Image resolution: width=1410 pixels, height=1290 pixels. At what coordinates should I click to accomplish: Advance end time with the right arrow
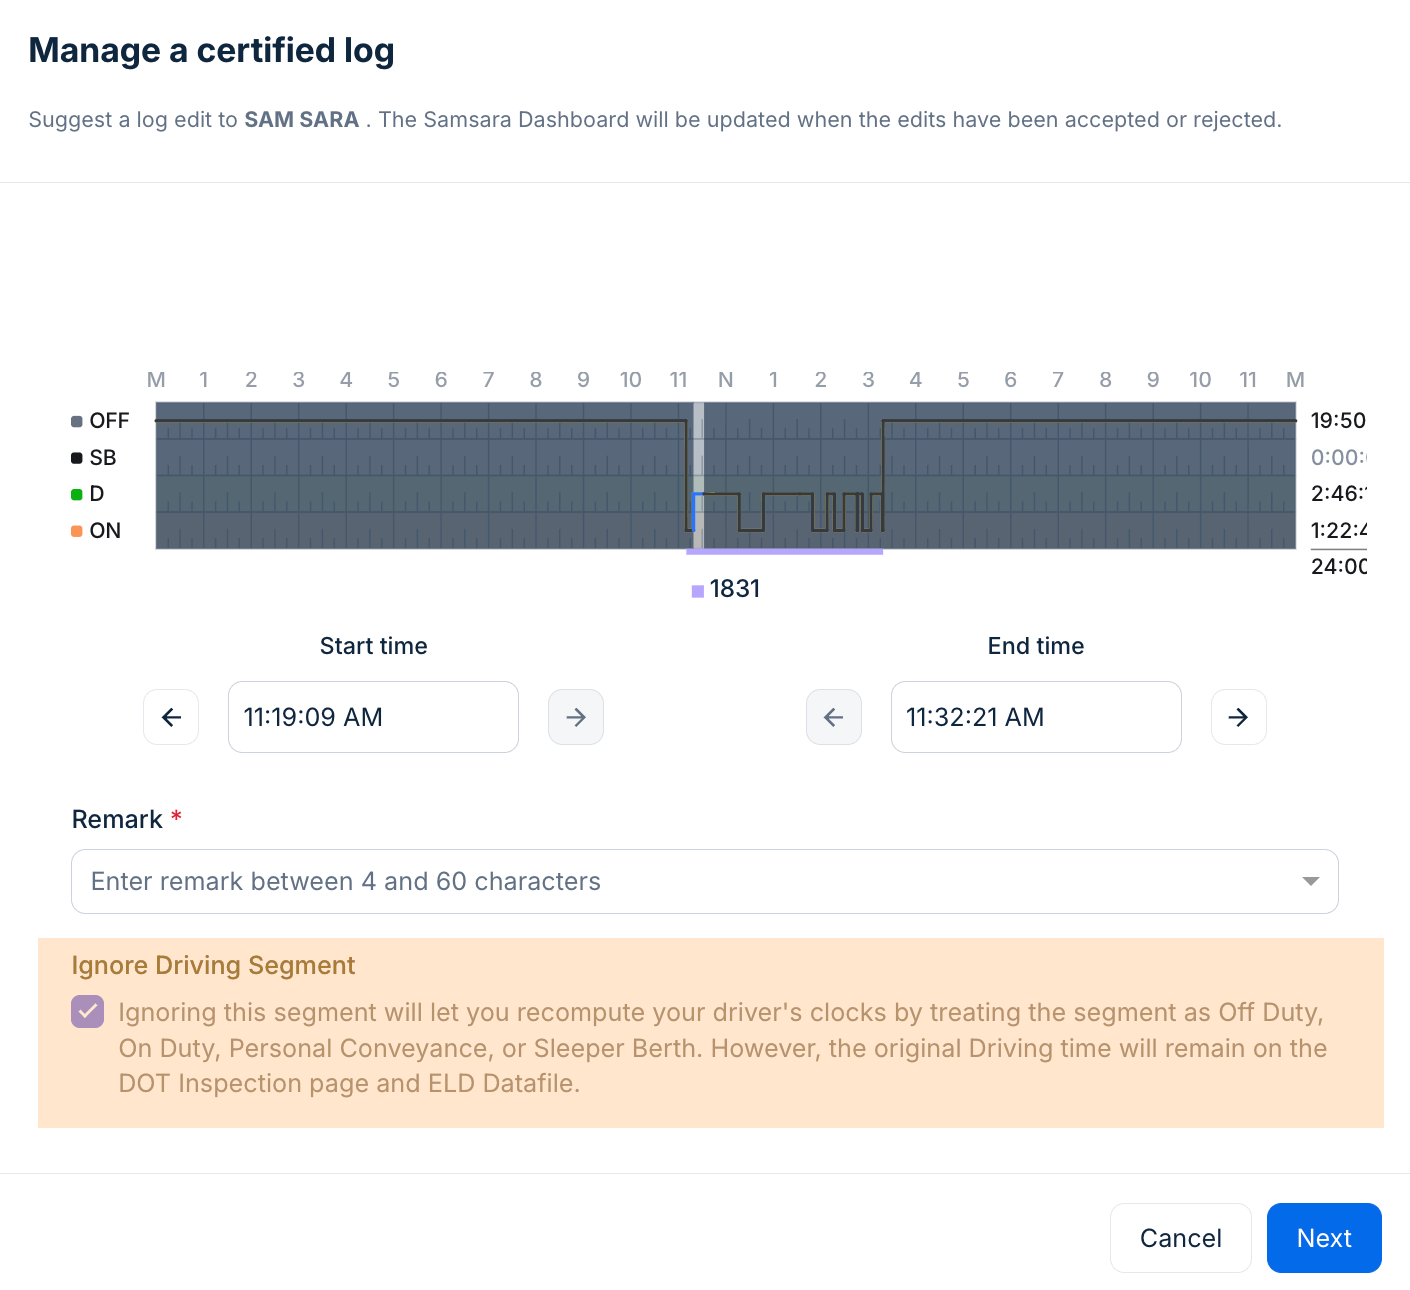coord(1238,717)
